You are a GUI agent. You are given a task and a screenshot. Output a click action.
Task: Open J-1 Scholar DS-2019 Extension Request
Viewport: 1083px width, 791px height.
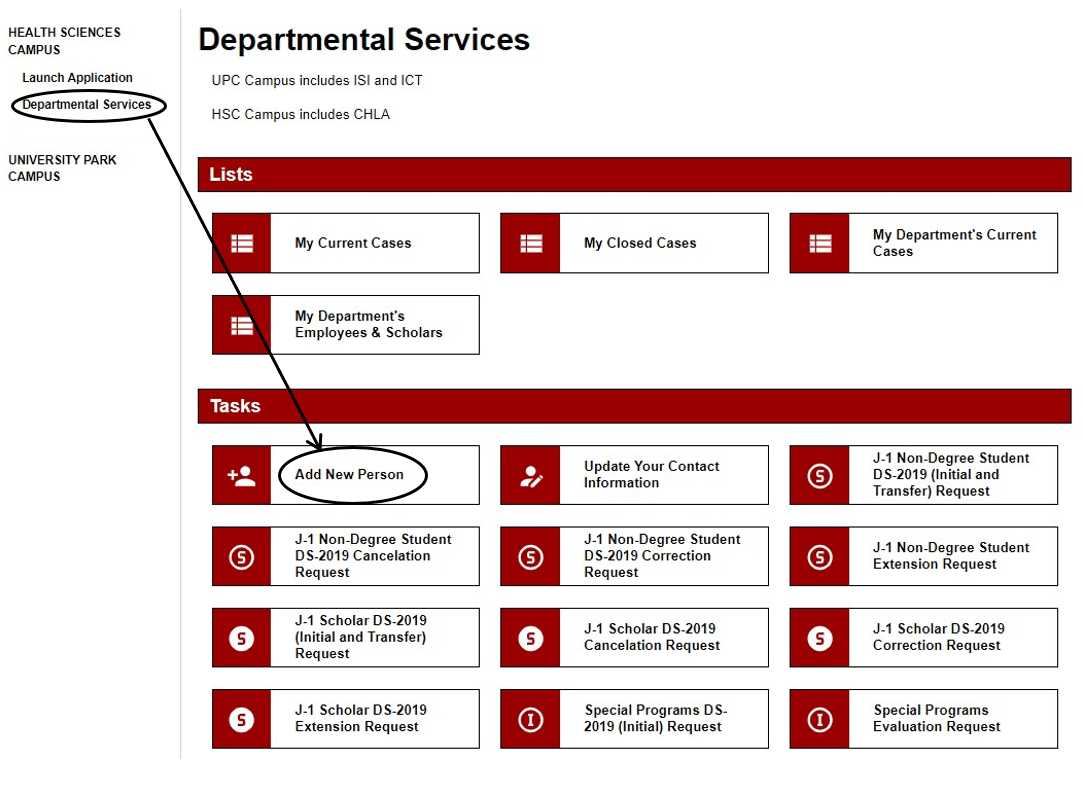346,719
